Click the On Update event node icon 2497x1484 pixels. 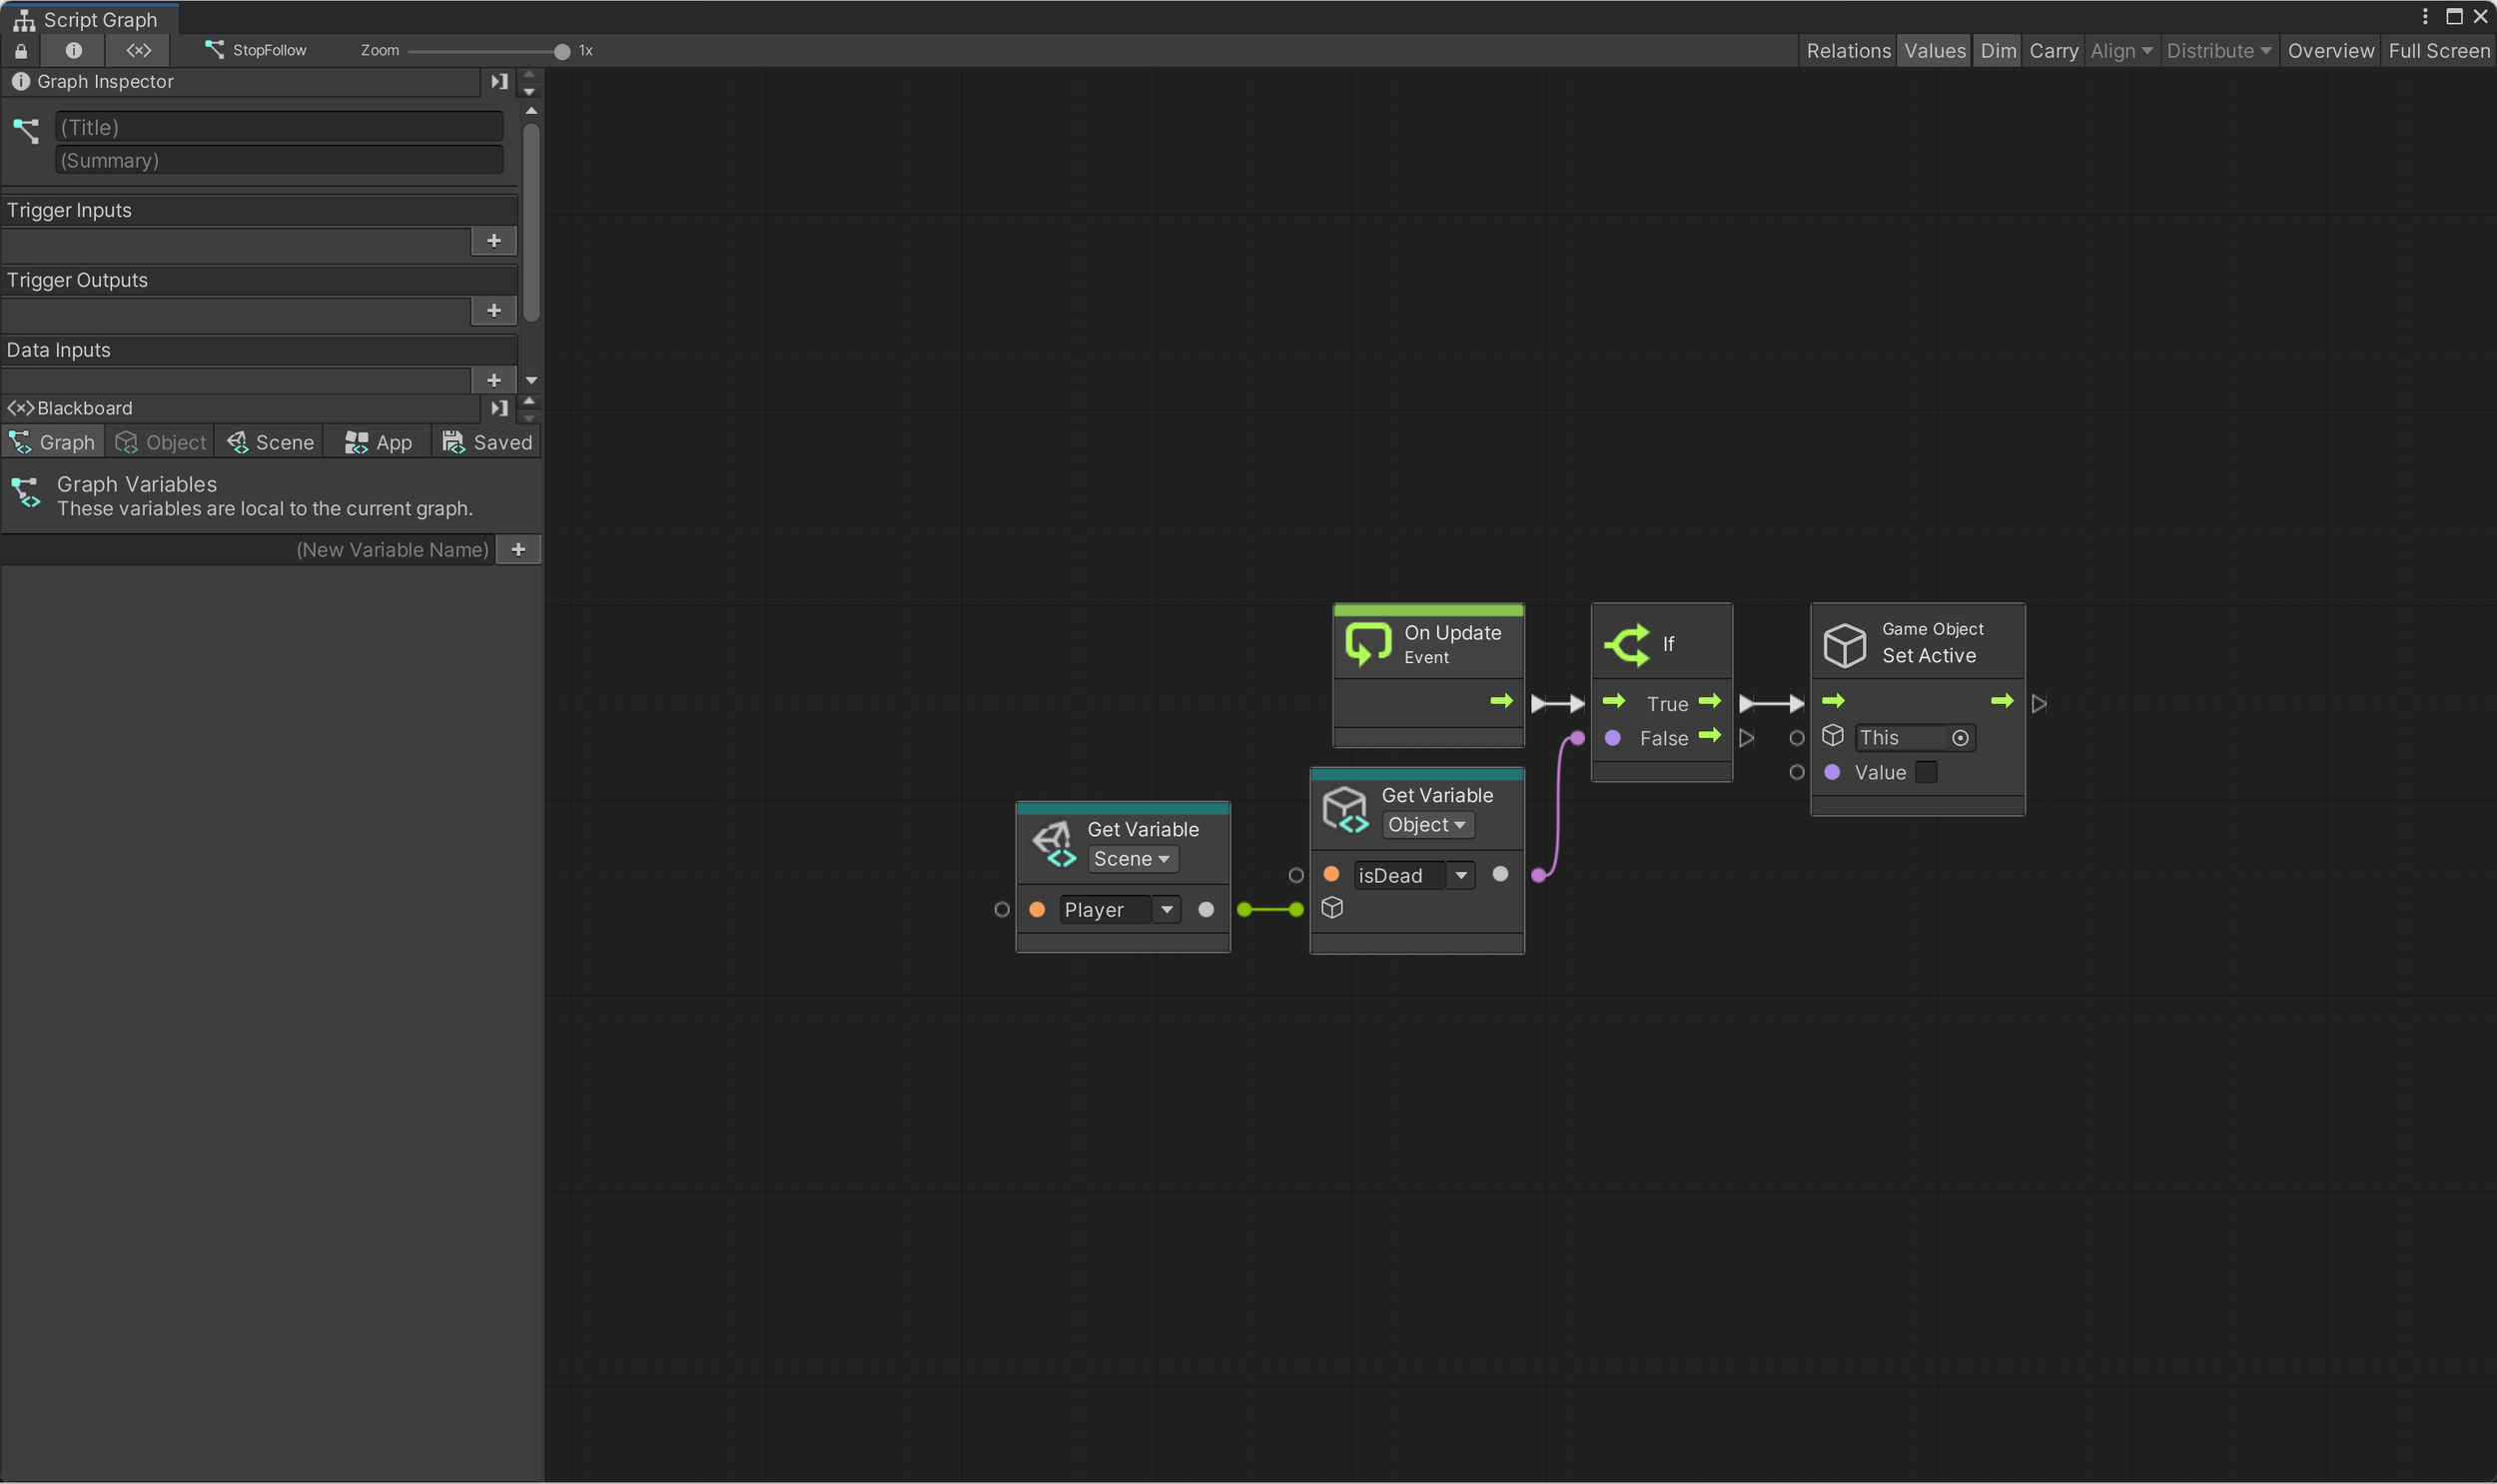[x=1368, y=643]
